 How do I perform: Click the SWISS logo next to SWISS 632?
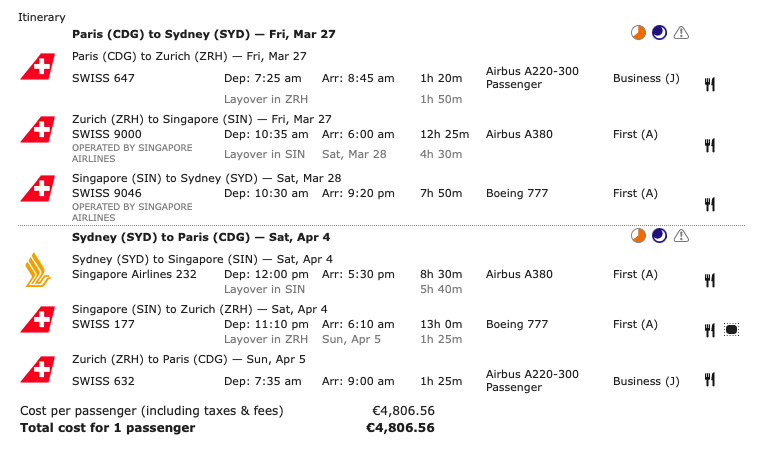[36, 371]
